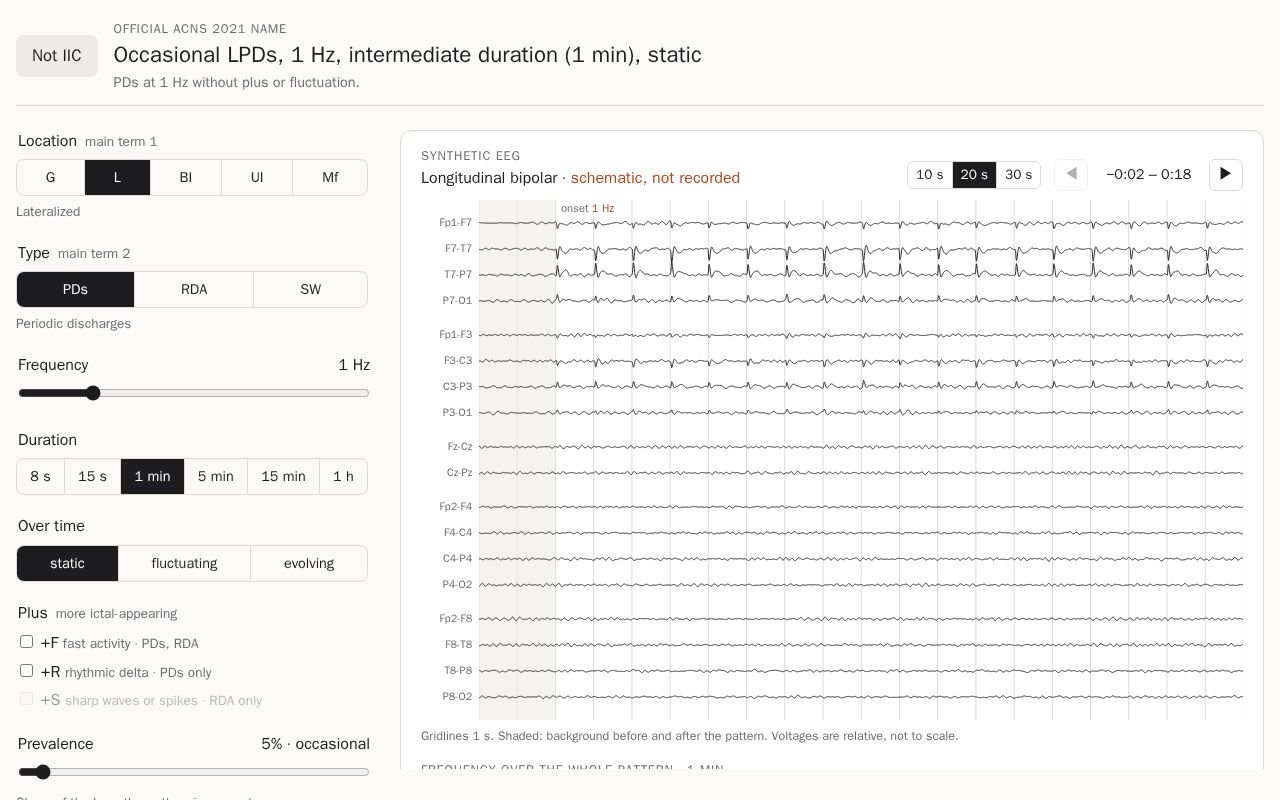Show 20 s EEG window
1280x800 pixels.
pyautogui.click(x=974, y=174)
